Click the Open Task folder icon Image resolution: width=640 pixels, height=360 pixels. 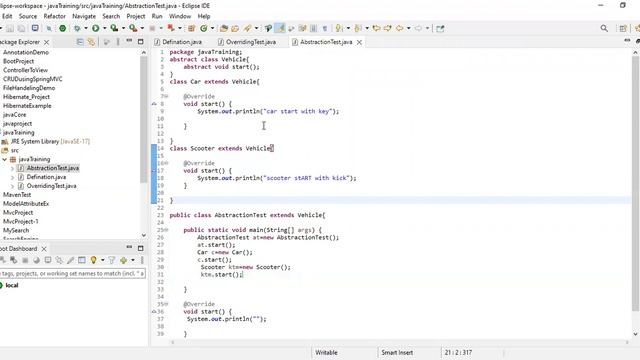click(235, 28)
